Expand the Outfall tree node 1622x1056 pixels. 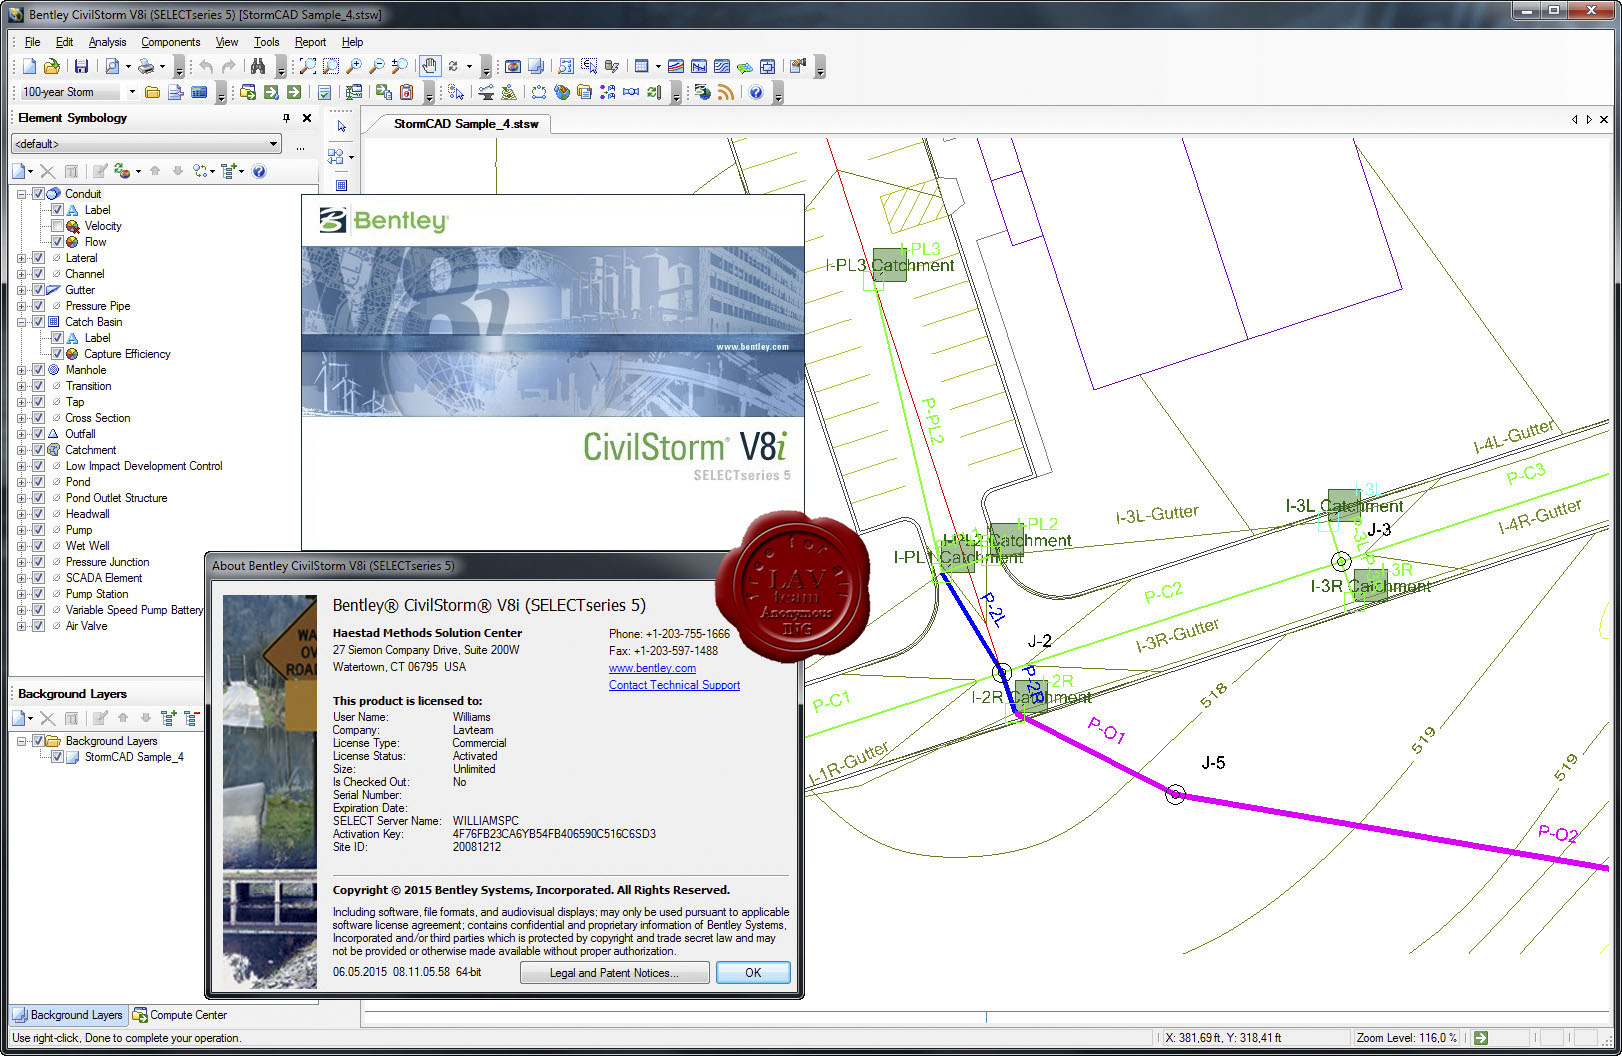pos(22,434)
